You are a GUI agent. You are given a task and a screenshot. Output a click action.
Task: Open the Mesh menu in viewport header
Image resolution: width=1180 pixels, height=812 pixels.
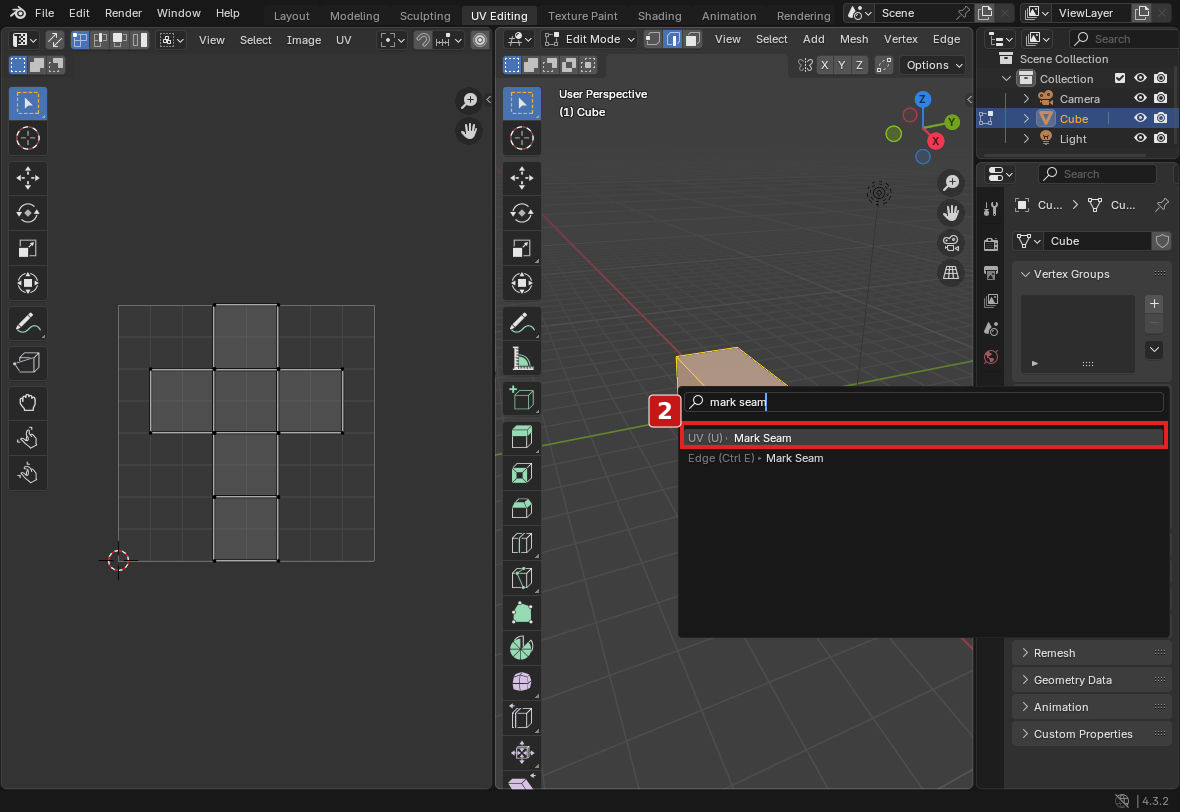tap(853, 39)
